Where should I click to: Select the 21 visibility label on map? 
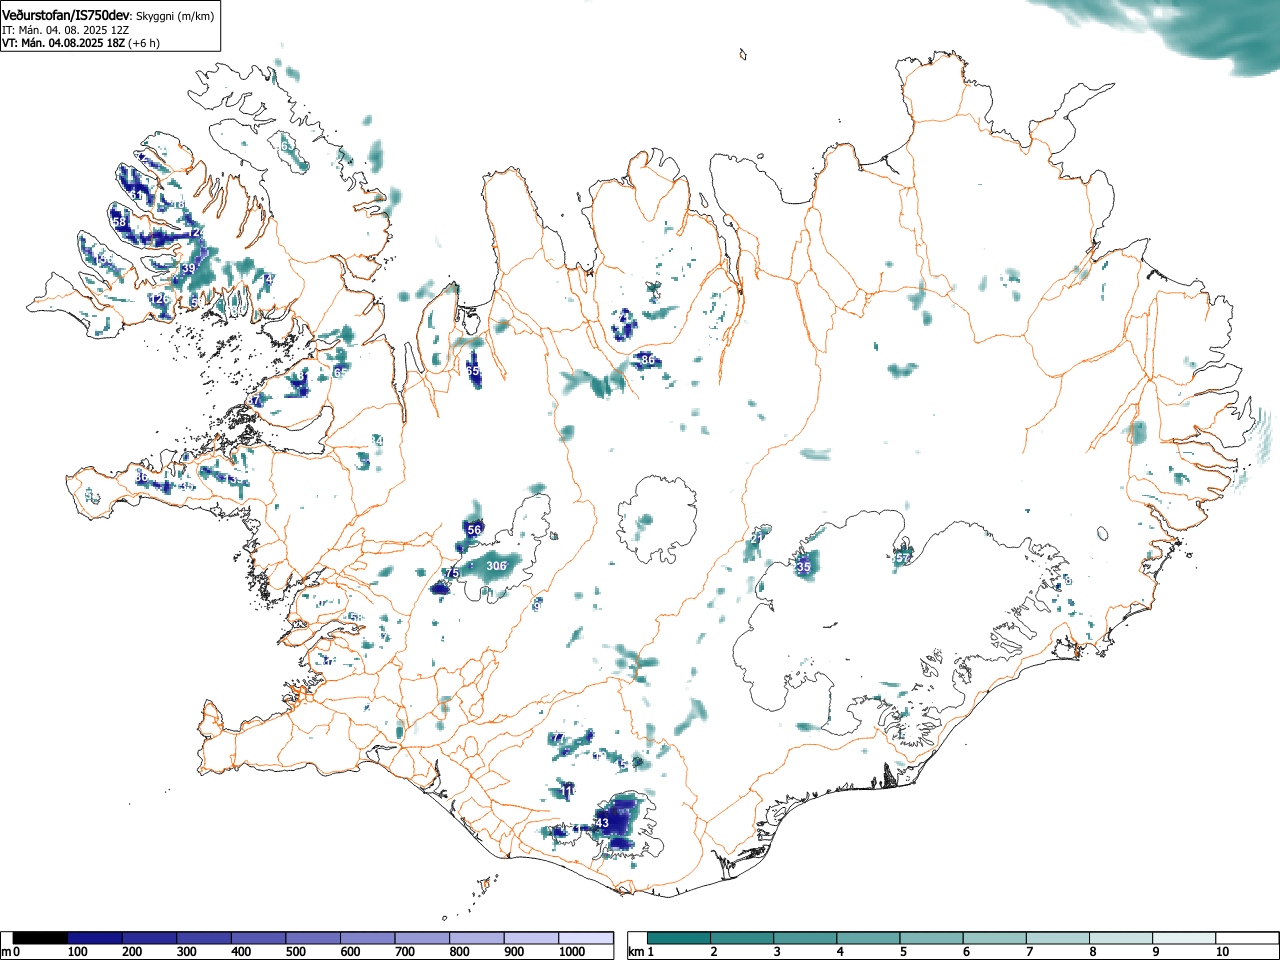pos(756,537)
